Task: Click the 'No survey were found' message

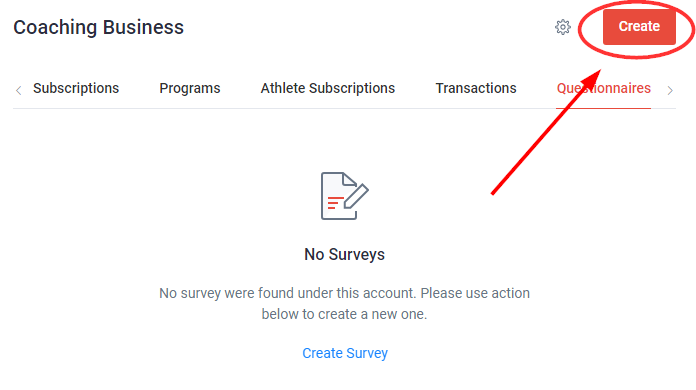Action: pyautogui.click(x=344, y=293)
